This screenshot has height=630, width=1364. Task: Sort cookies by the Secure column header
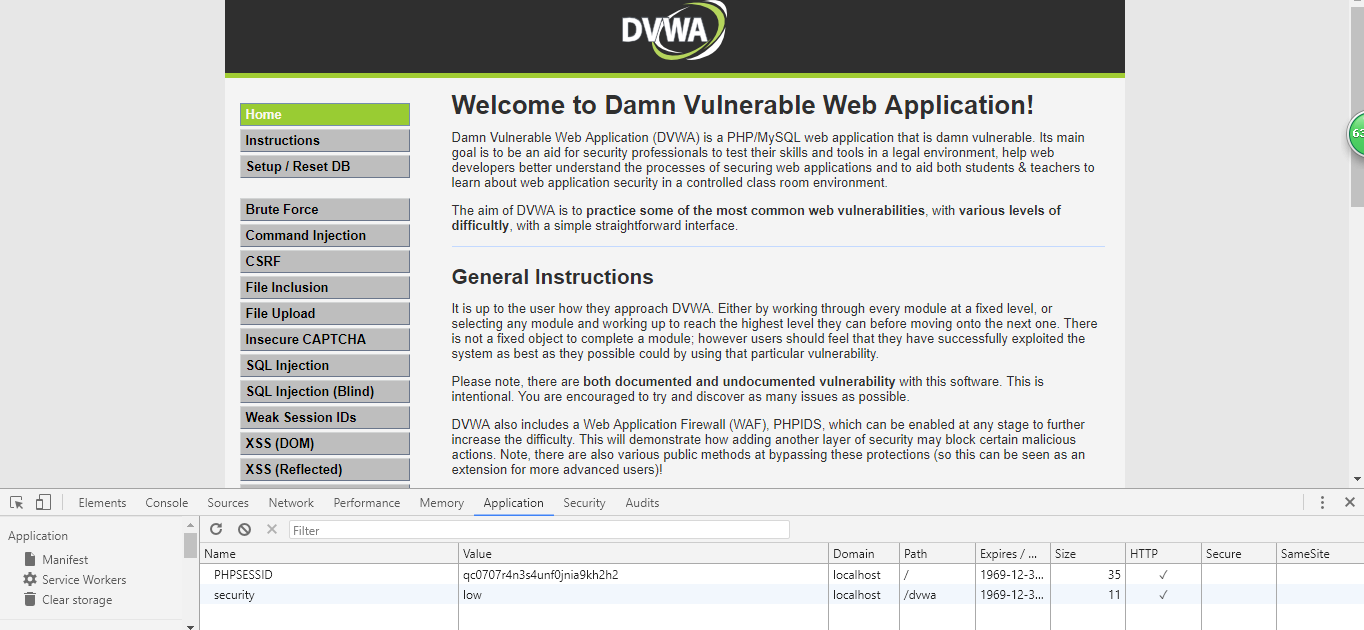point(1238,553)
